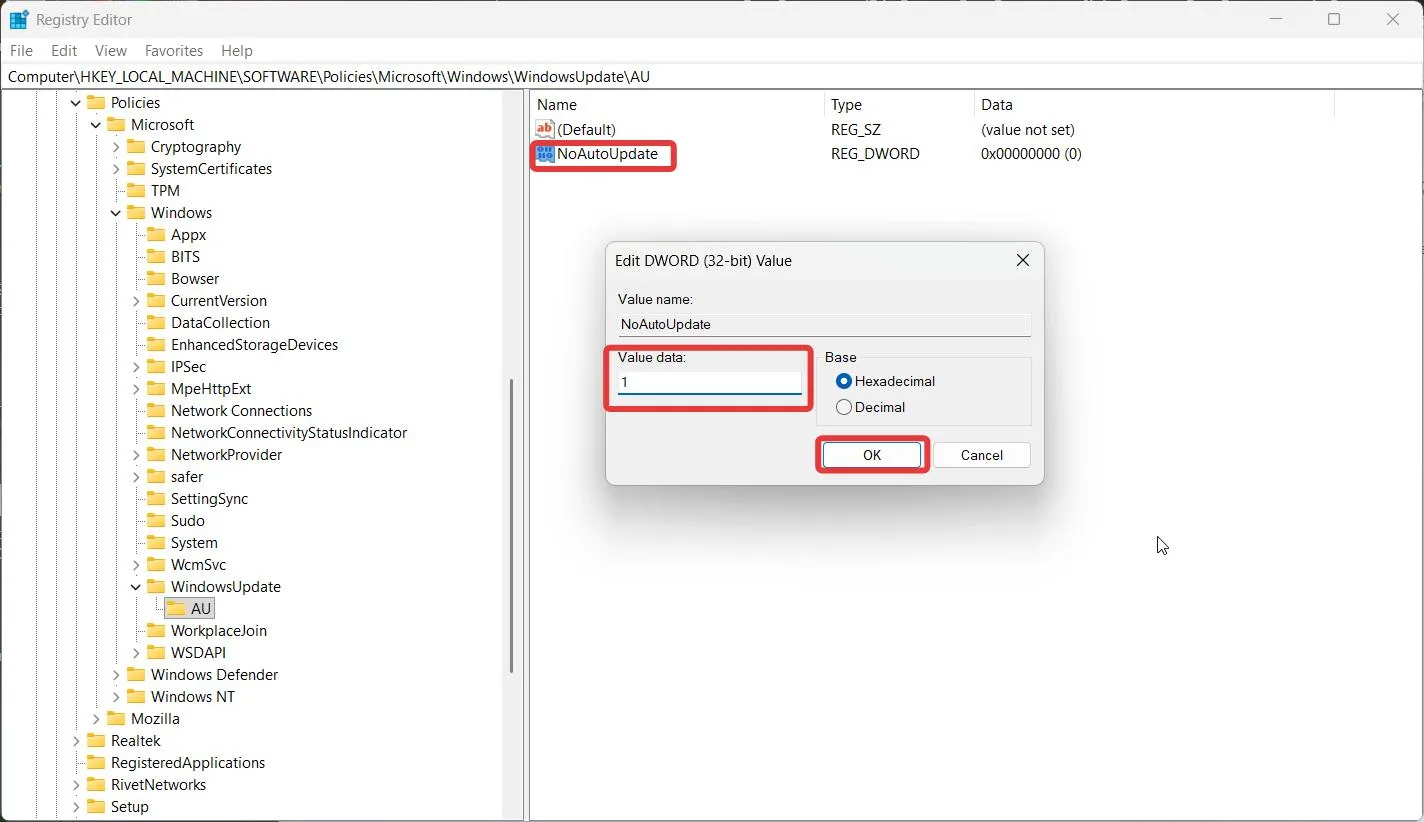Viewport: 1424px width, 822px height.
Task: Expand the Windows NT key
Action: click(116, 697)
